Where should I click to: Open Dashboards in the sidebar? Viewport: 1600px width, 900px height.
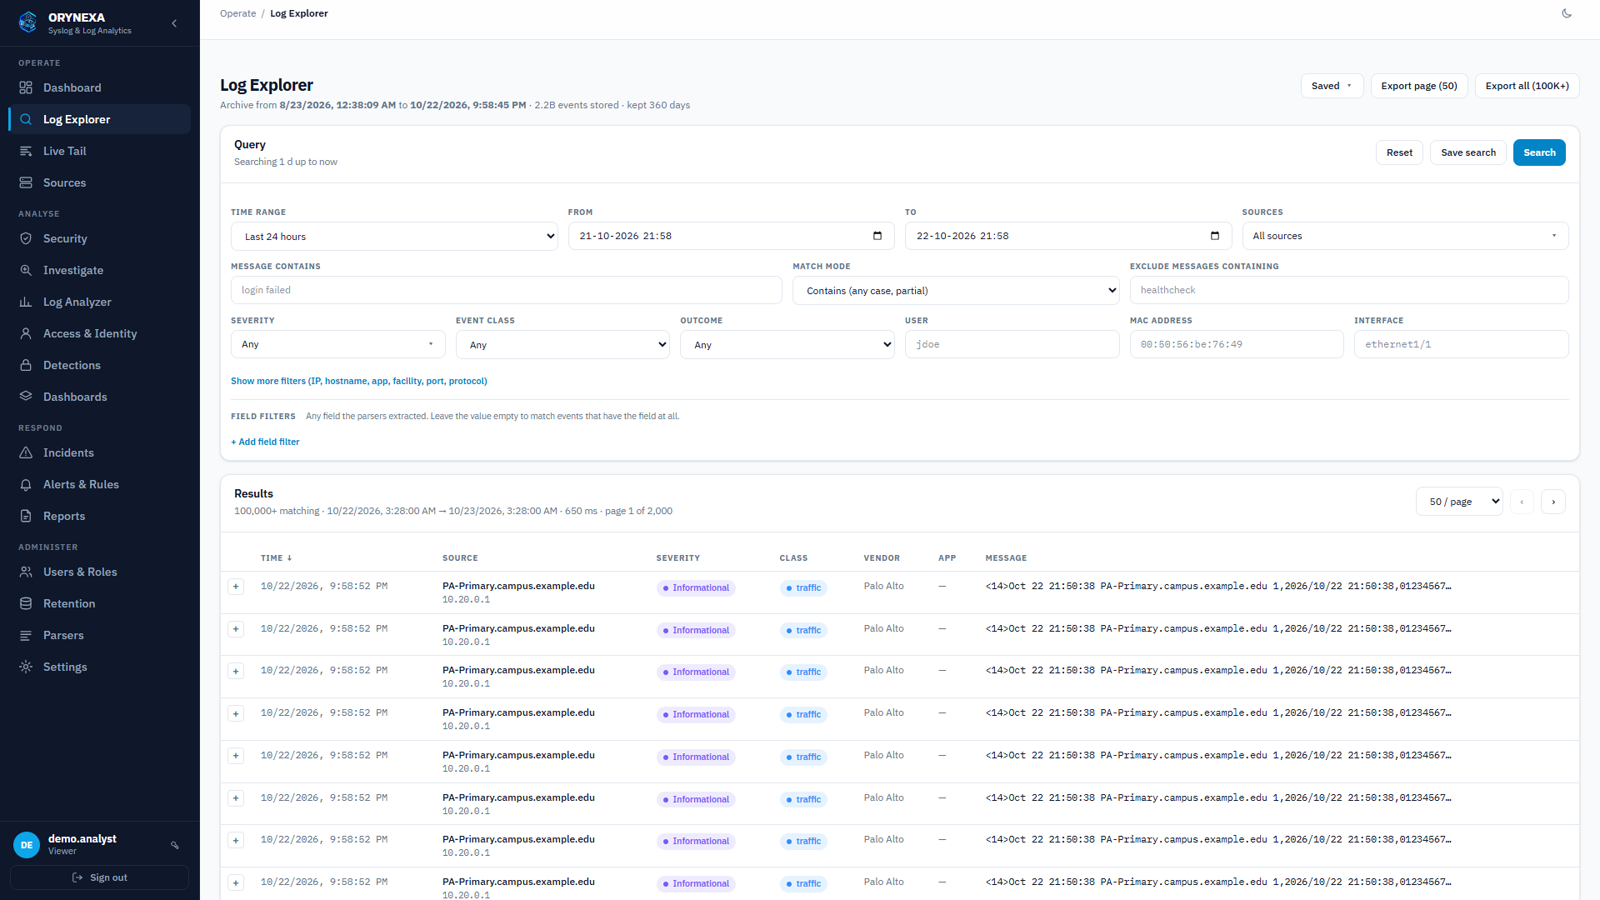(x=100, y=397)
